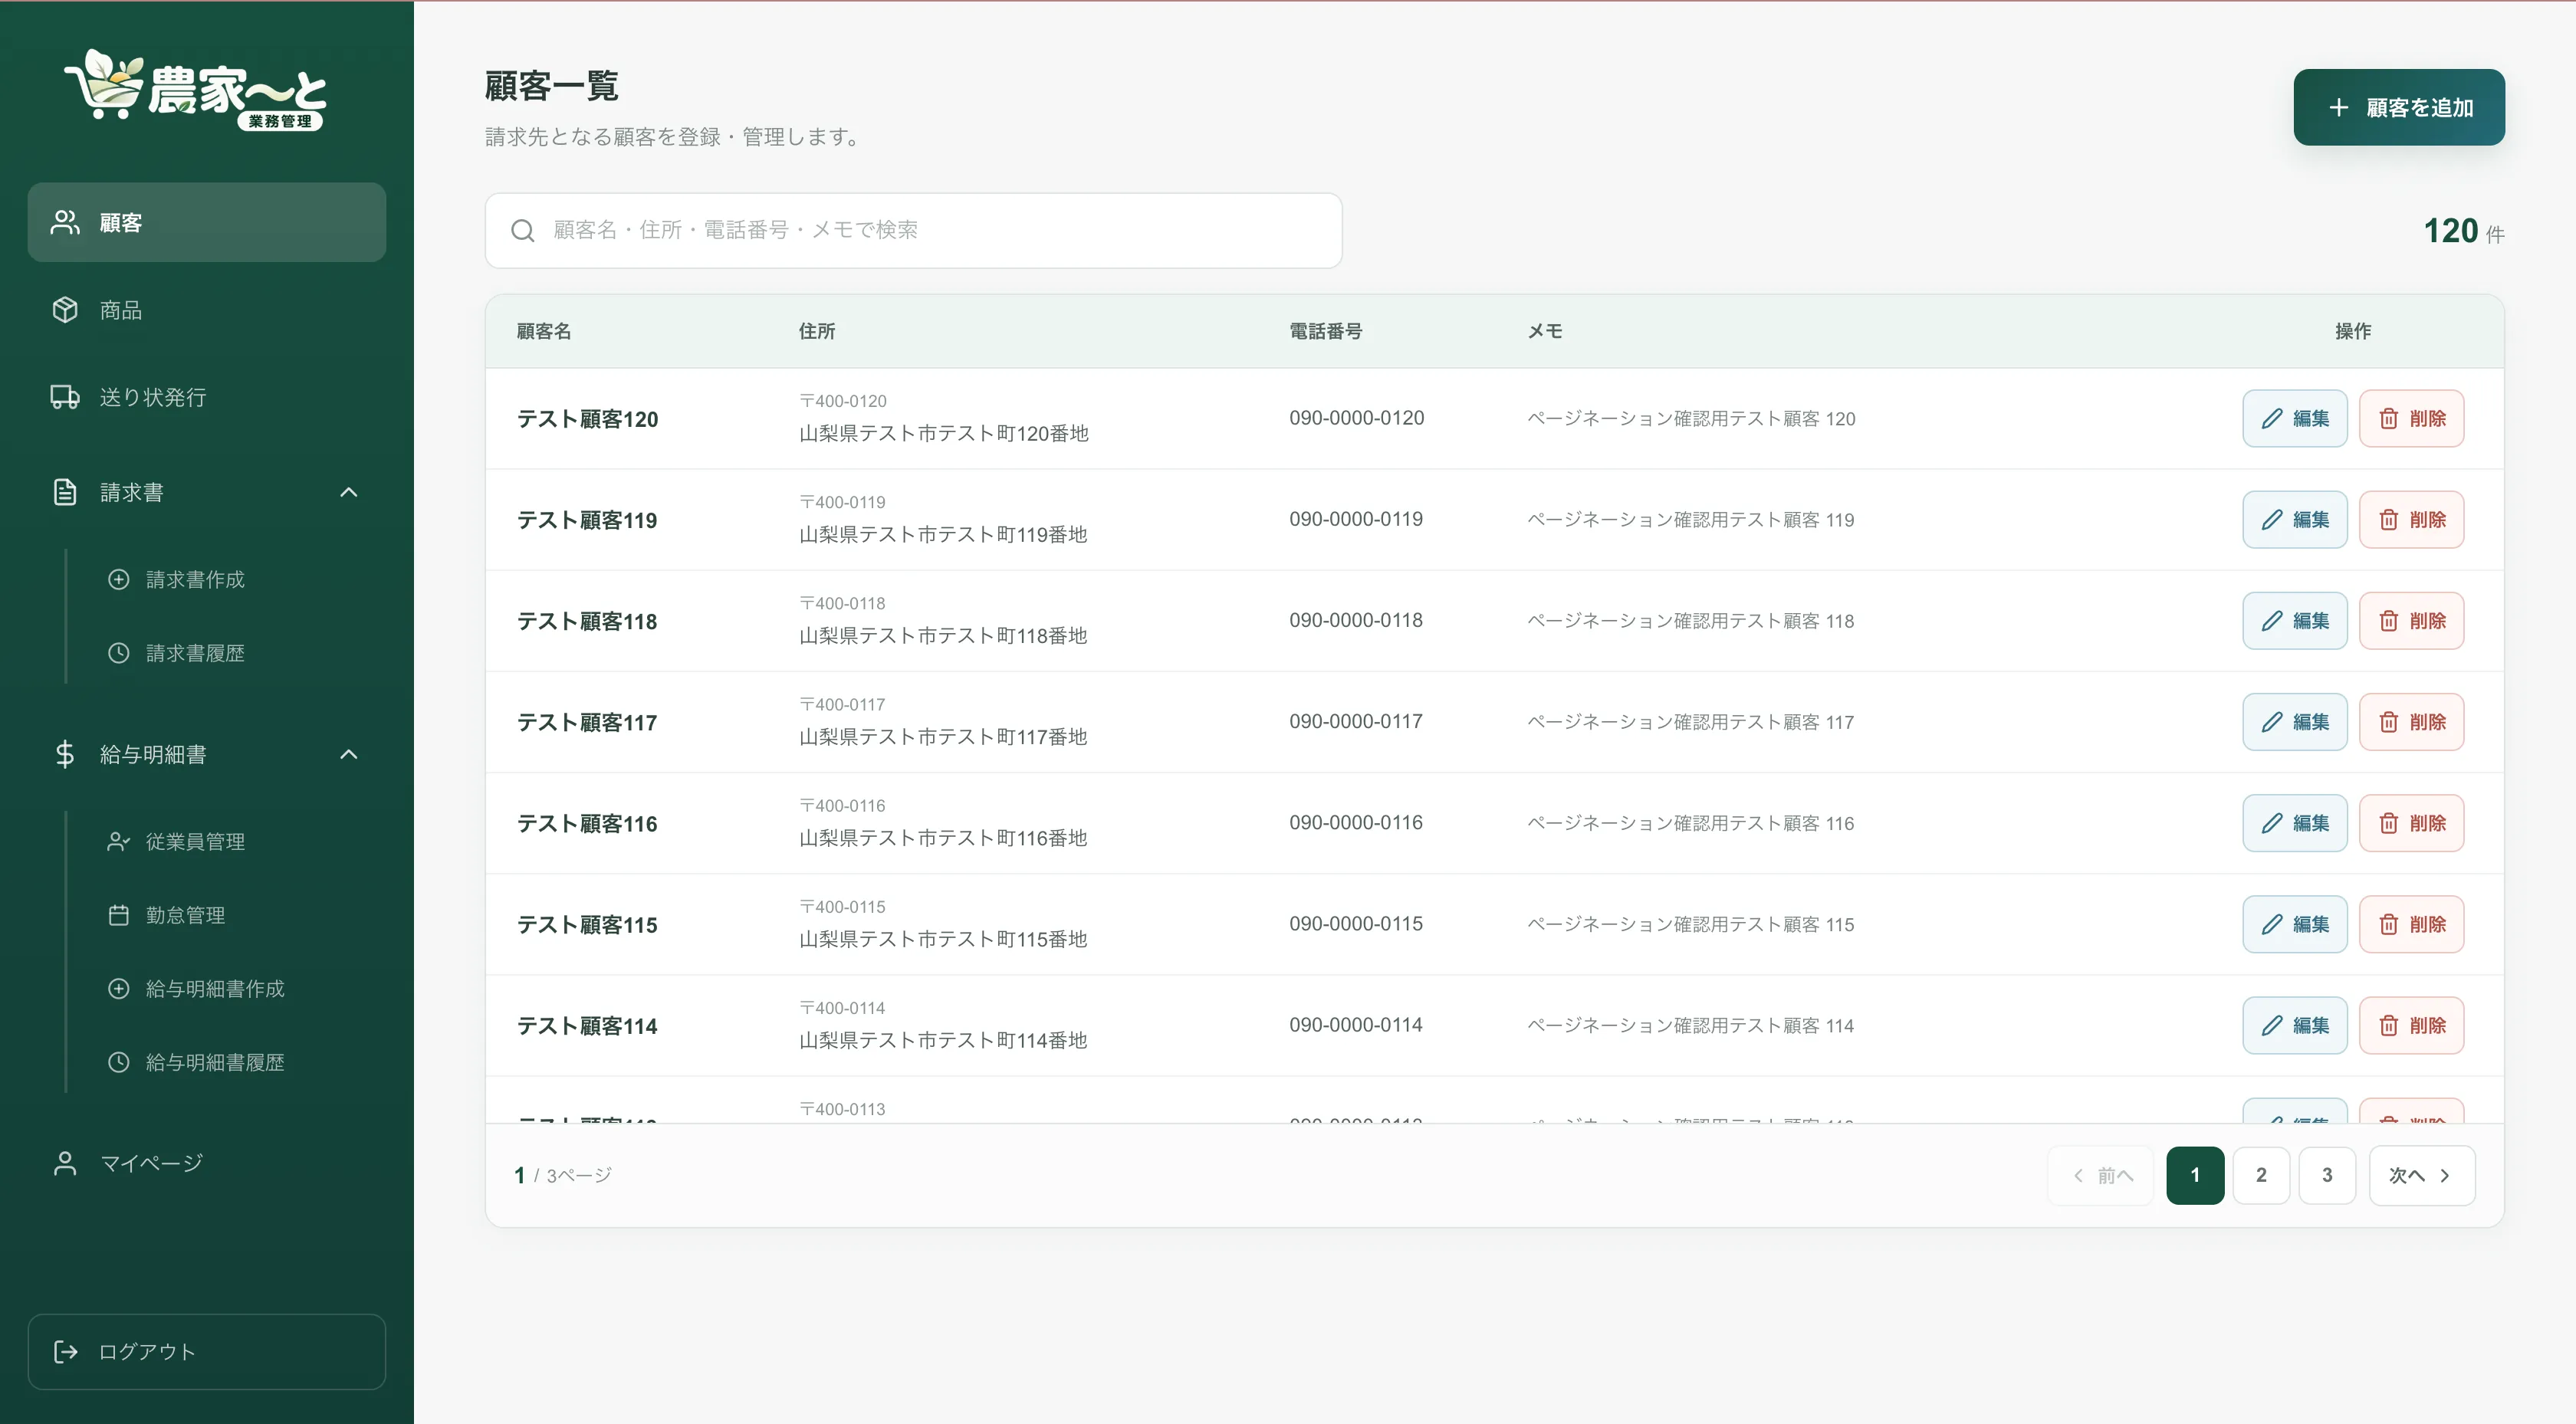Click the magnifier icon in search box
2576x1424 pixels.
tap(522, 231)
